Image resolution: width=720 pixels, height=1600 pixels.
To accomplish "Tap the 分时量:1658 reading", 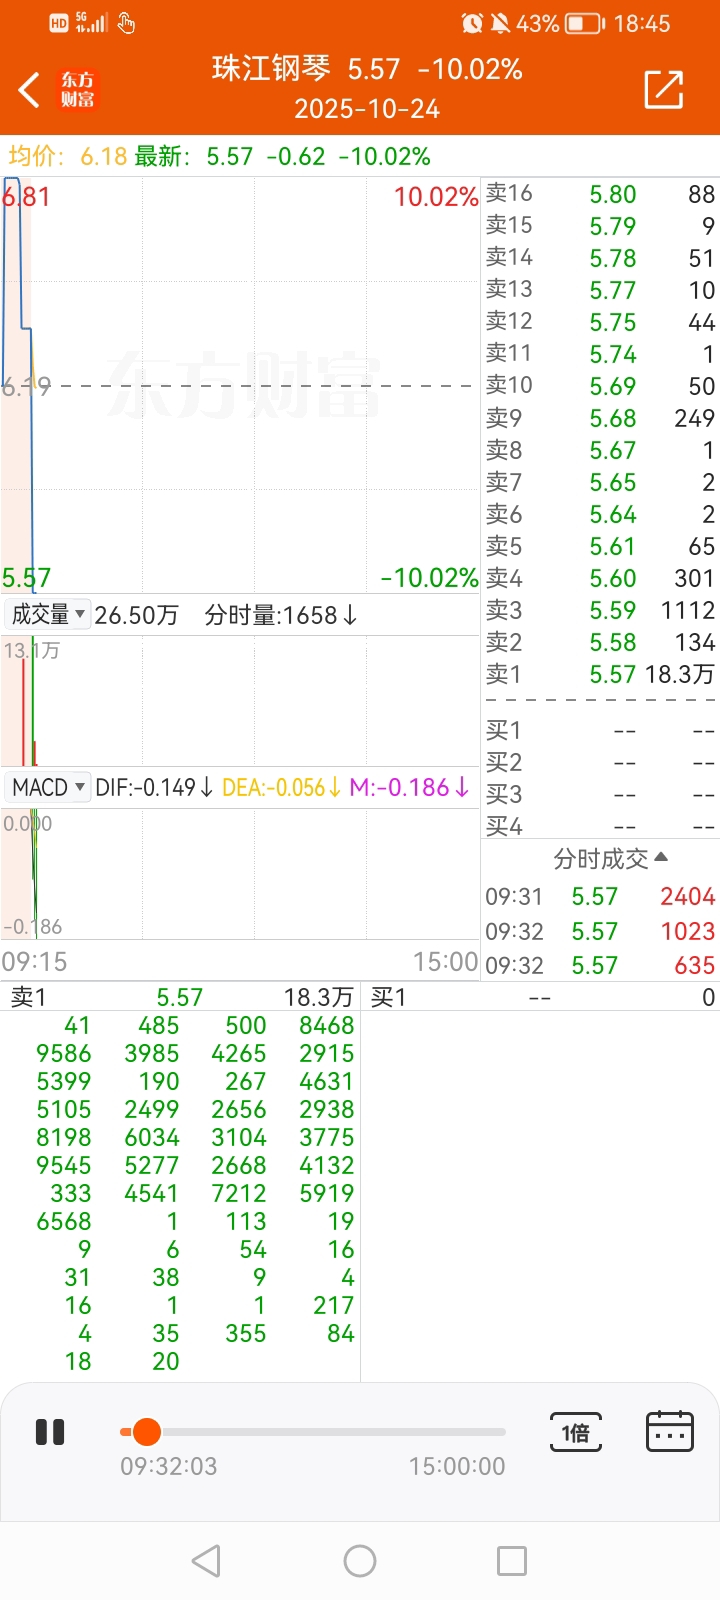I will [280, 614].
